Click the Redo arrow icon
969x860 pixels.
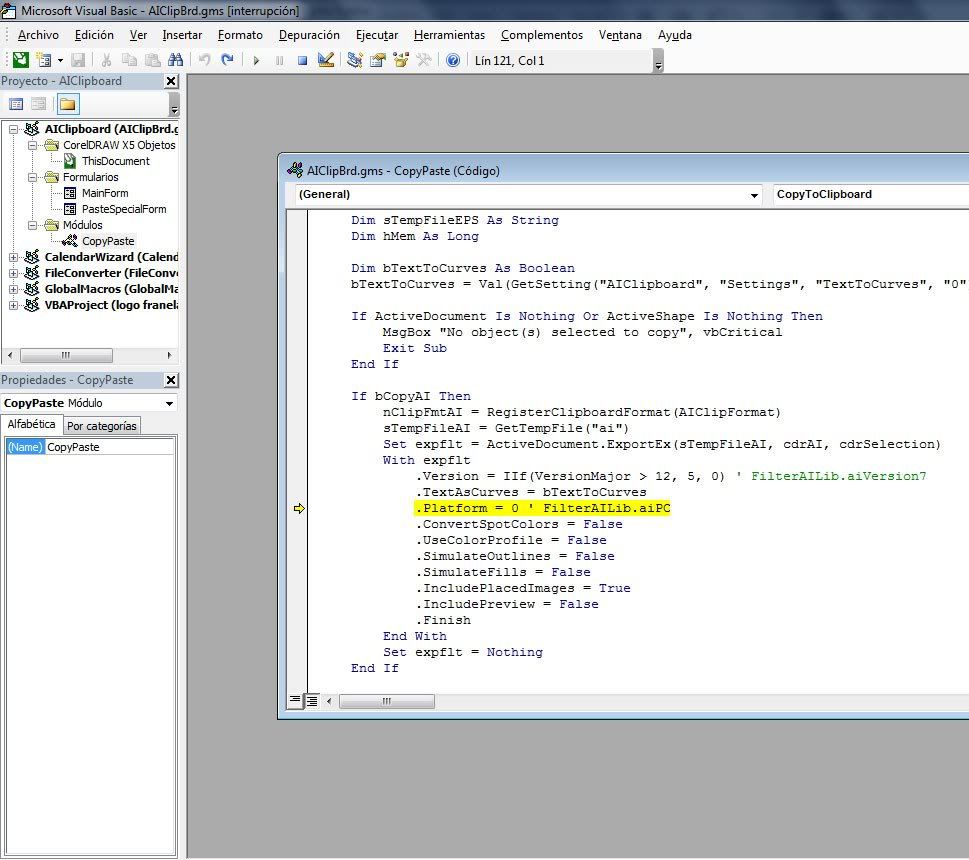[227, 60]
